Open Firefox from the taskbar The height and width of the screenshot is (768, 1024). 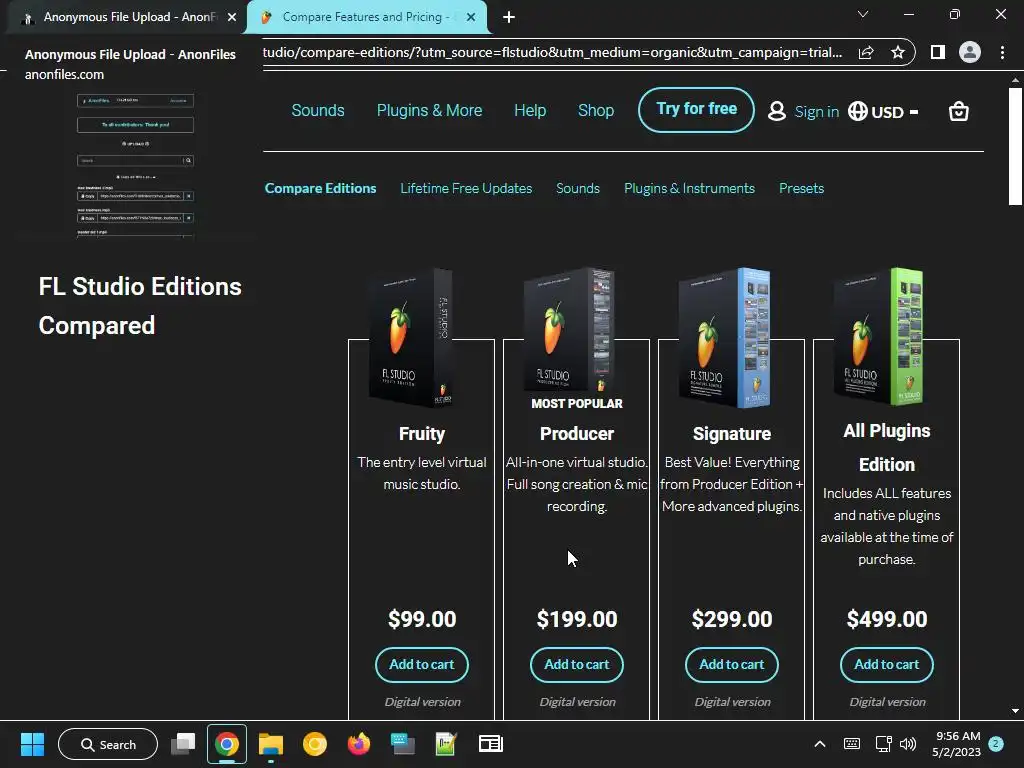tap(359, 744)
